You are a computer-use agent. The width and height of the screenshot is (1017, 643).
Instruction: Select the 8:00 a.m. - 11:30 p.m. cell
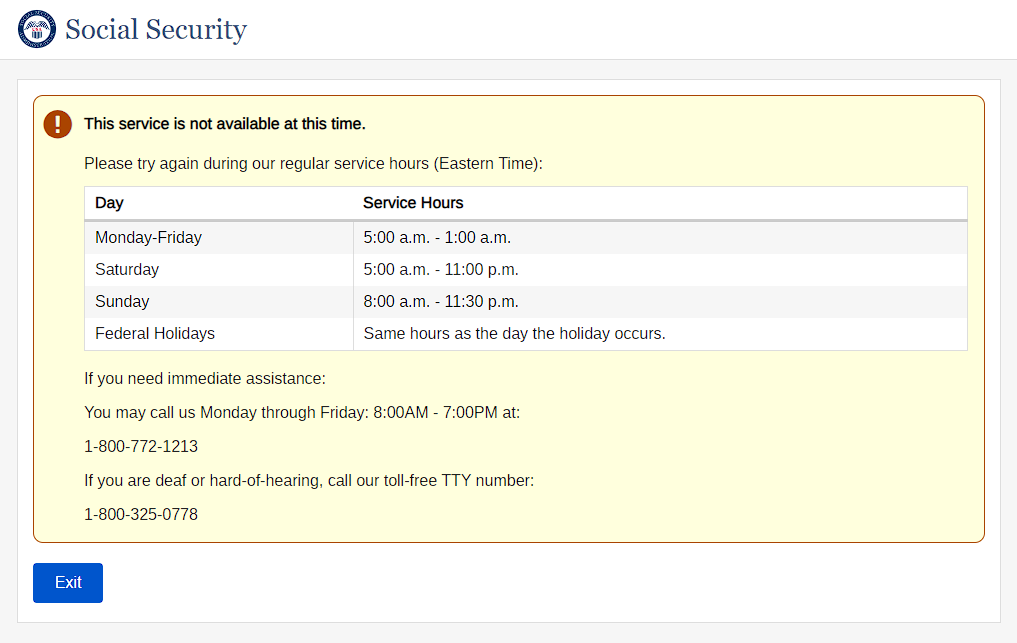[441, 302]
